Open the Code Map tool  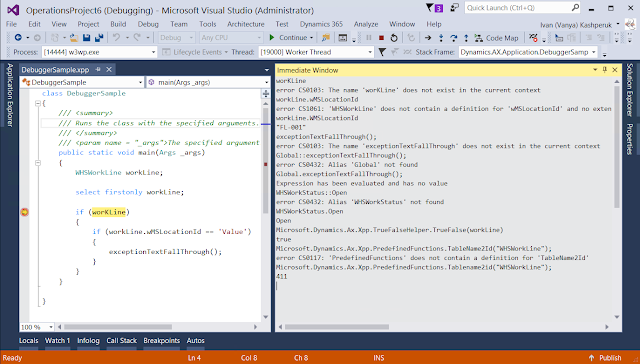496,38
